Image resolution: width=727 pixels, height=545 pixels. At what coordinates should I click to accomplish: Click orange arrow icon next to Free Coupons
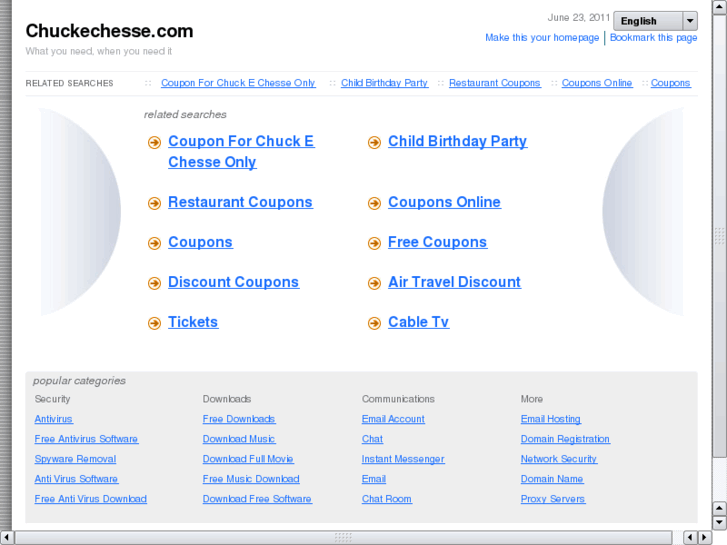point(374,243)
